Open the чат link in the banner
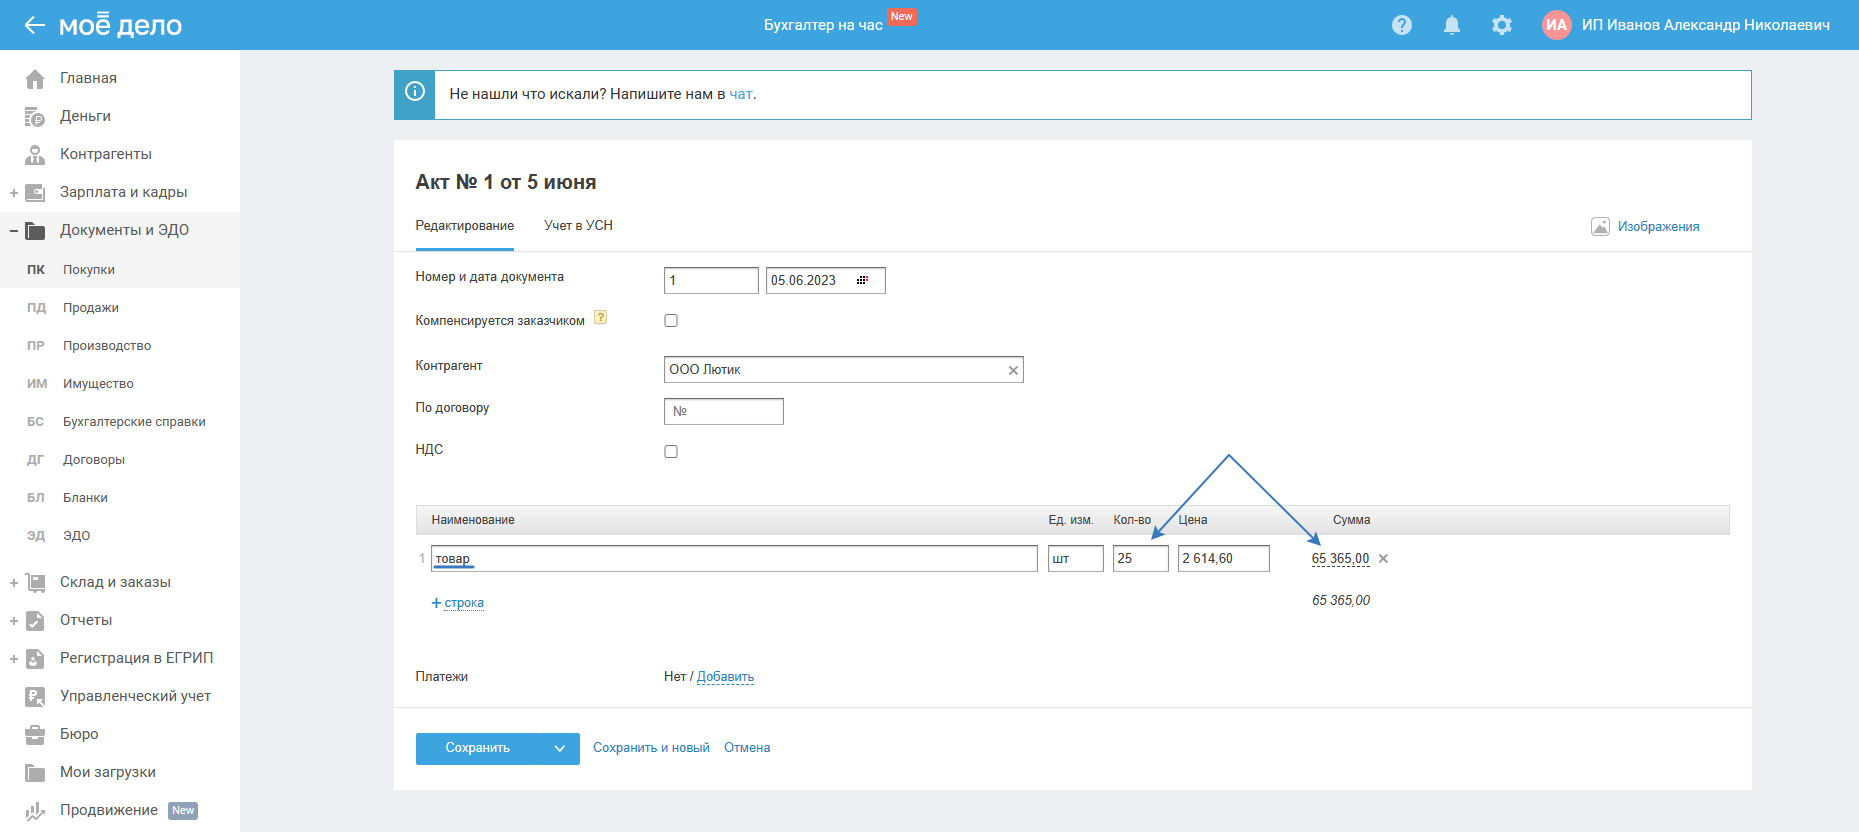This screenshot has height=832, width=1859. point(741,94)
